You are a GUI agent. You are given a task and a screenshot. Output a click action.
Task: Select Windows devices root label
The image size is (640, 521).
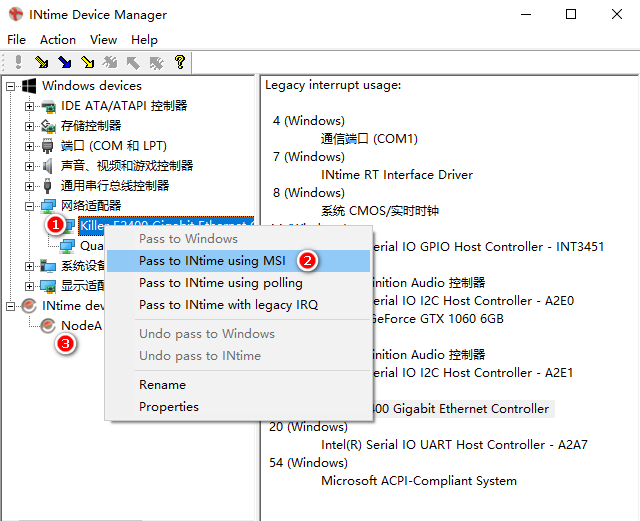(92, 86)
